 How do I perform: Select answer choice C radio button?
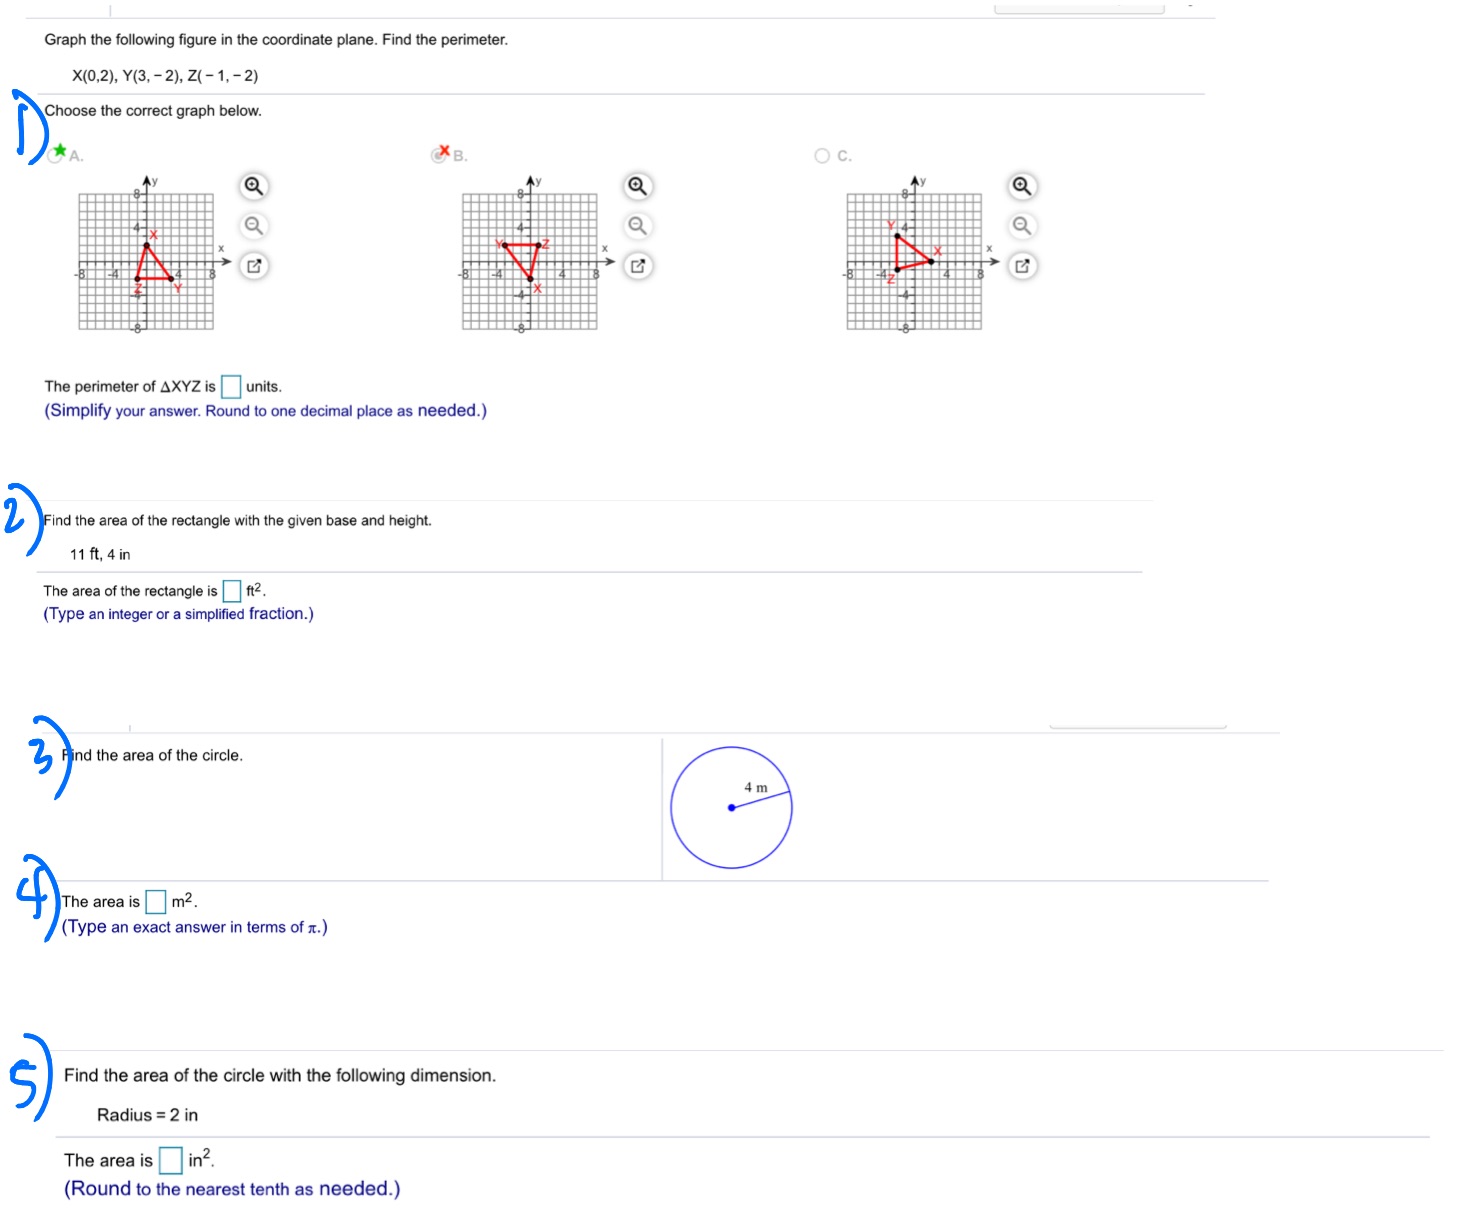pyautogui.click(x=822, y=155)
